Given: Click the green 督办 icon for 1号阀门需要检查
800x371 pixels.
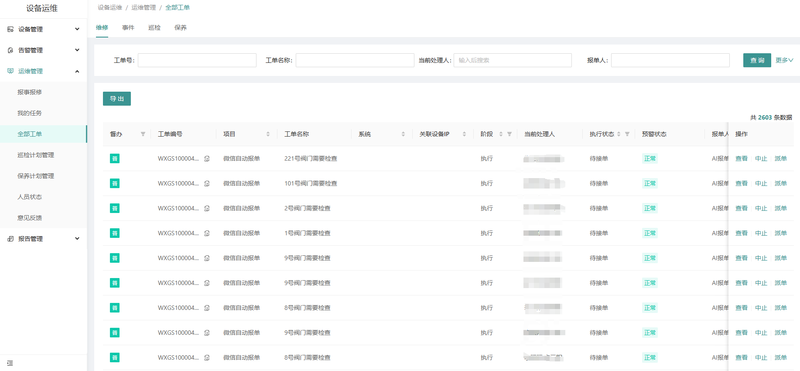Looking at the screenshot, I should pos(115,233).
